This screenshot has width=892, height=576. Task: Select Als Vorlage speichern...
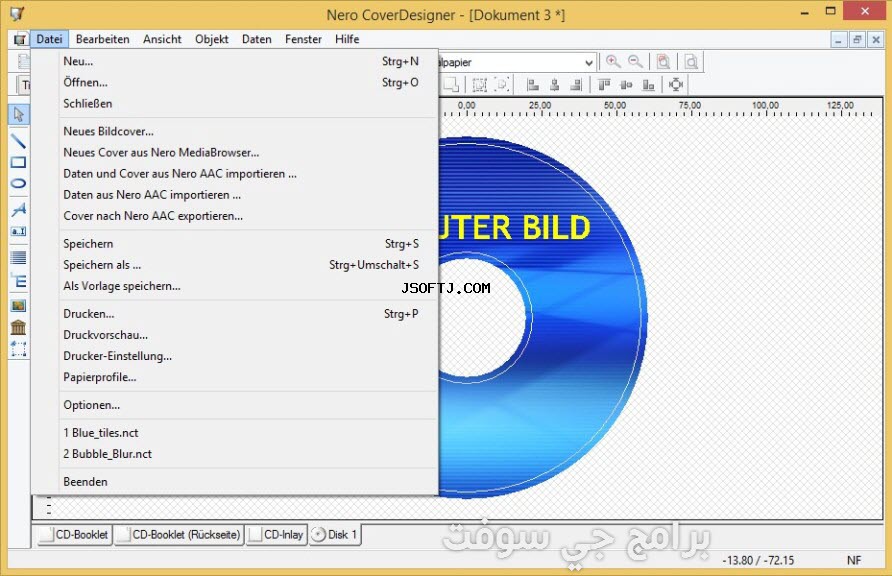(234, 285)
